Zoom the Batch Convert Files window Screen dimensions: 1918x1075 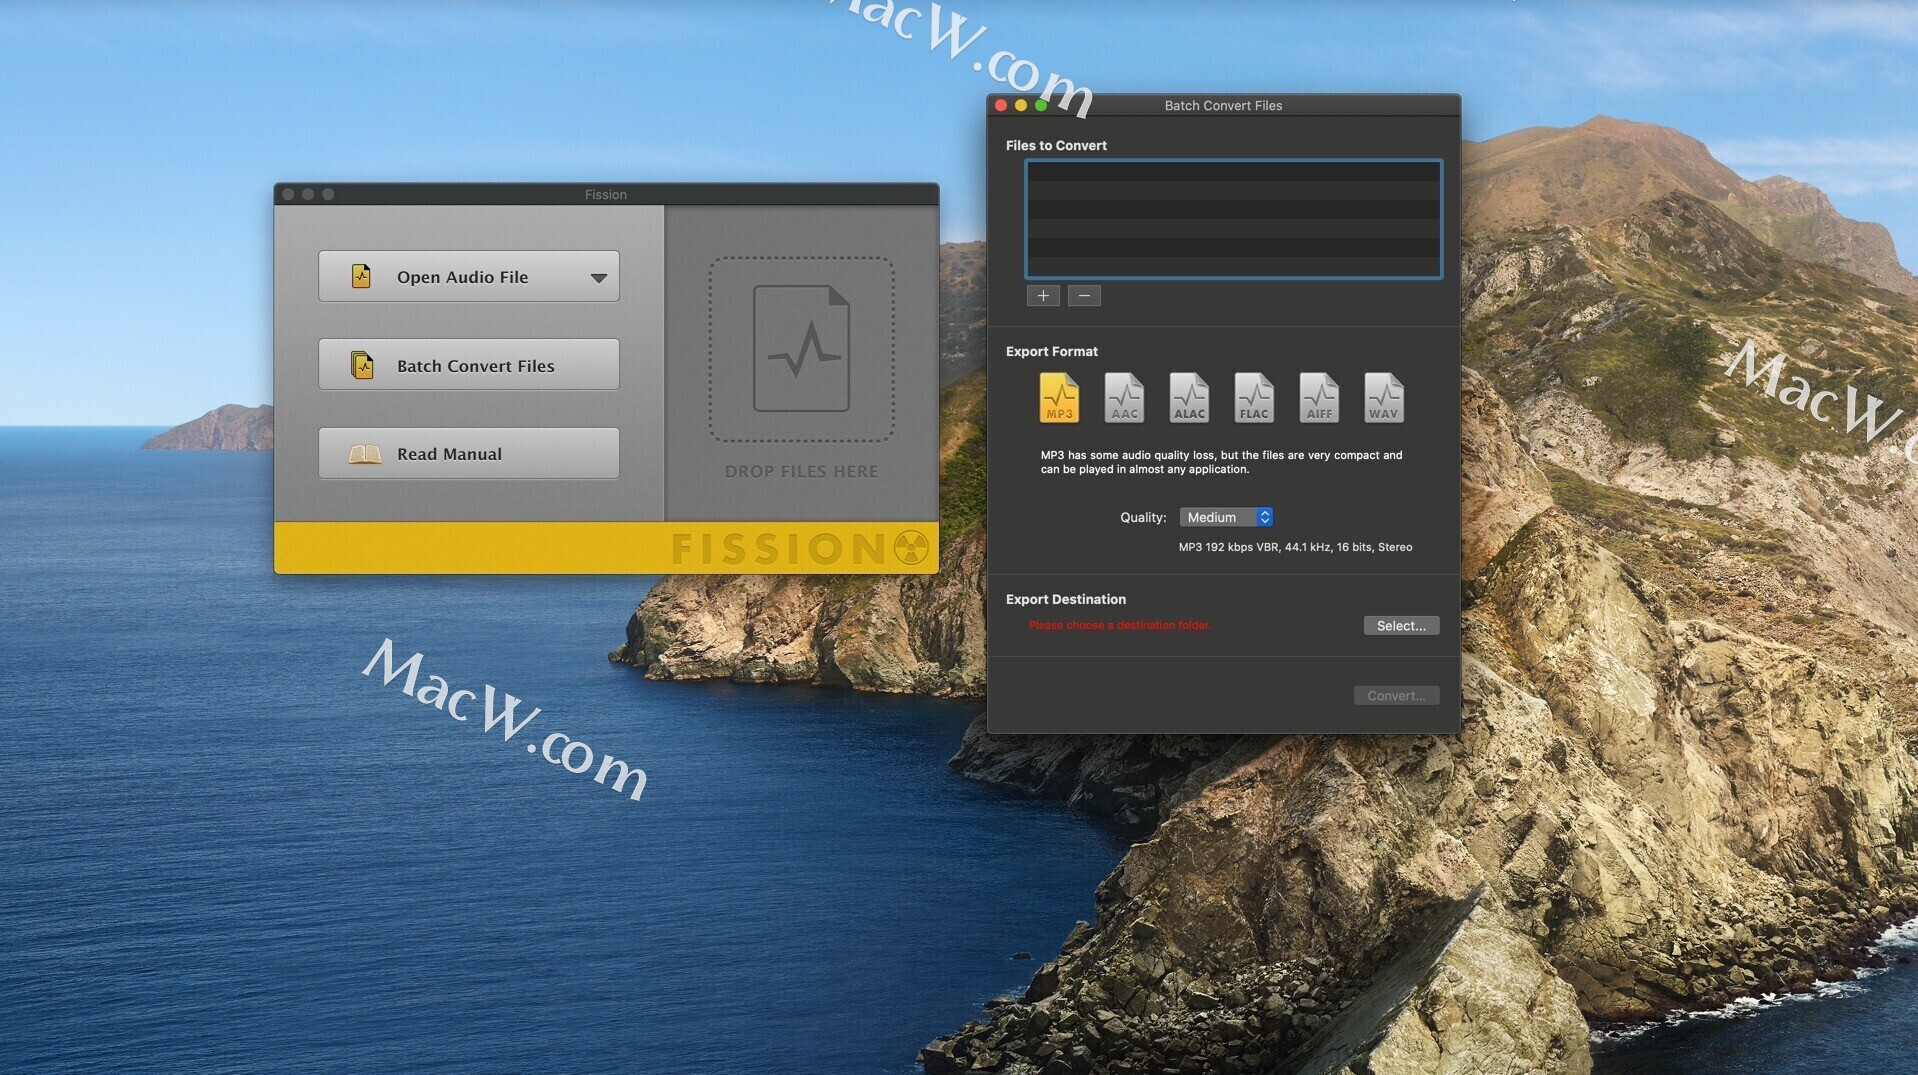(x=1041, y=105)
